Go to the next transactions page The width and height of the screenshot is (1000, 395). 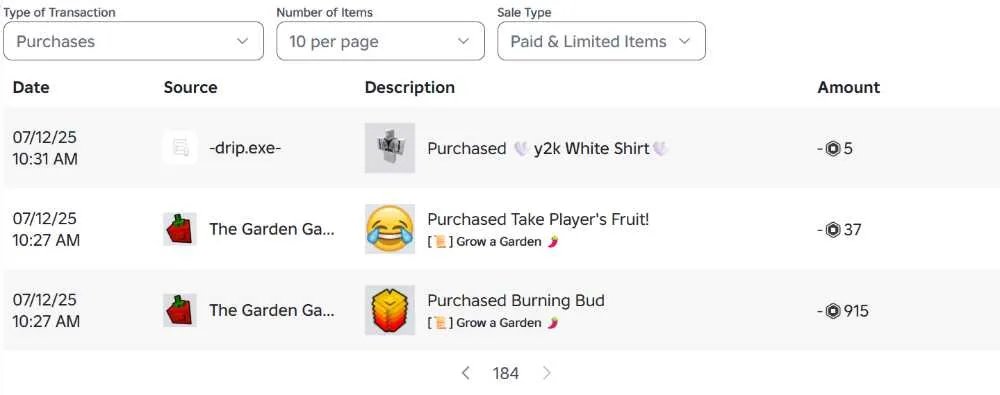547,373
